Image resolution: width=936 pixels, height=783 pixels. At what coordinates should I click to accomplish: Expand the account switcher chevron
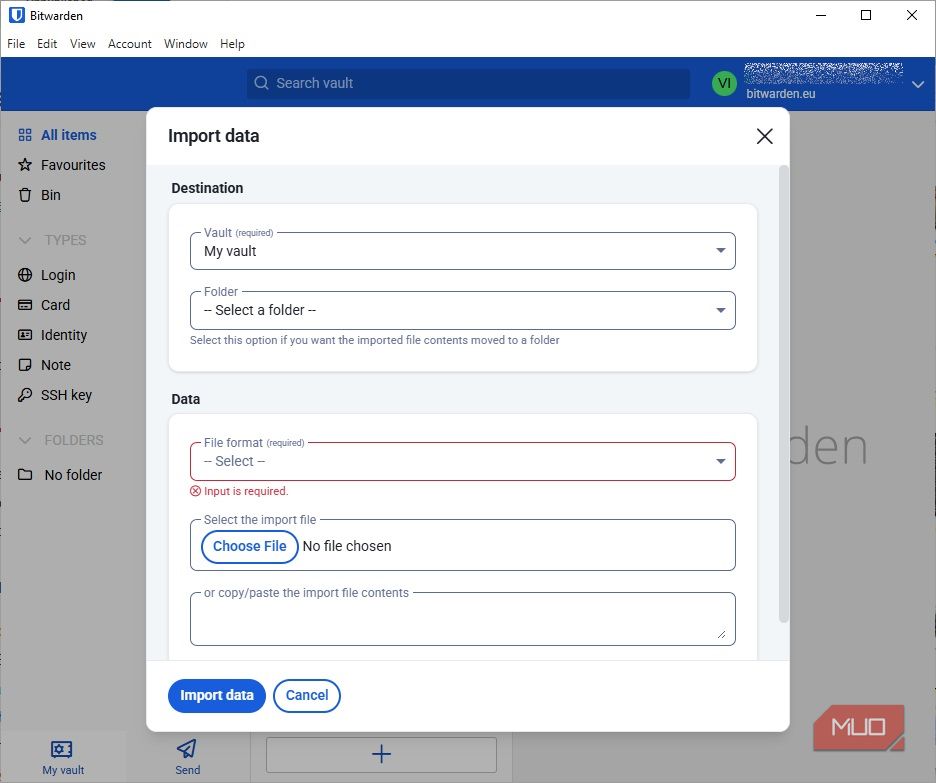[x=918, y=84]
